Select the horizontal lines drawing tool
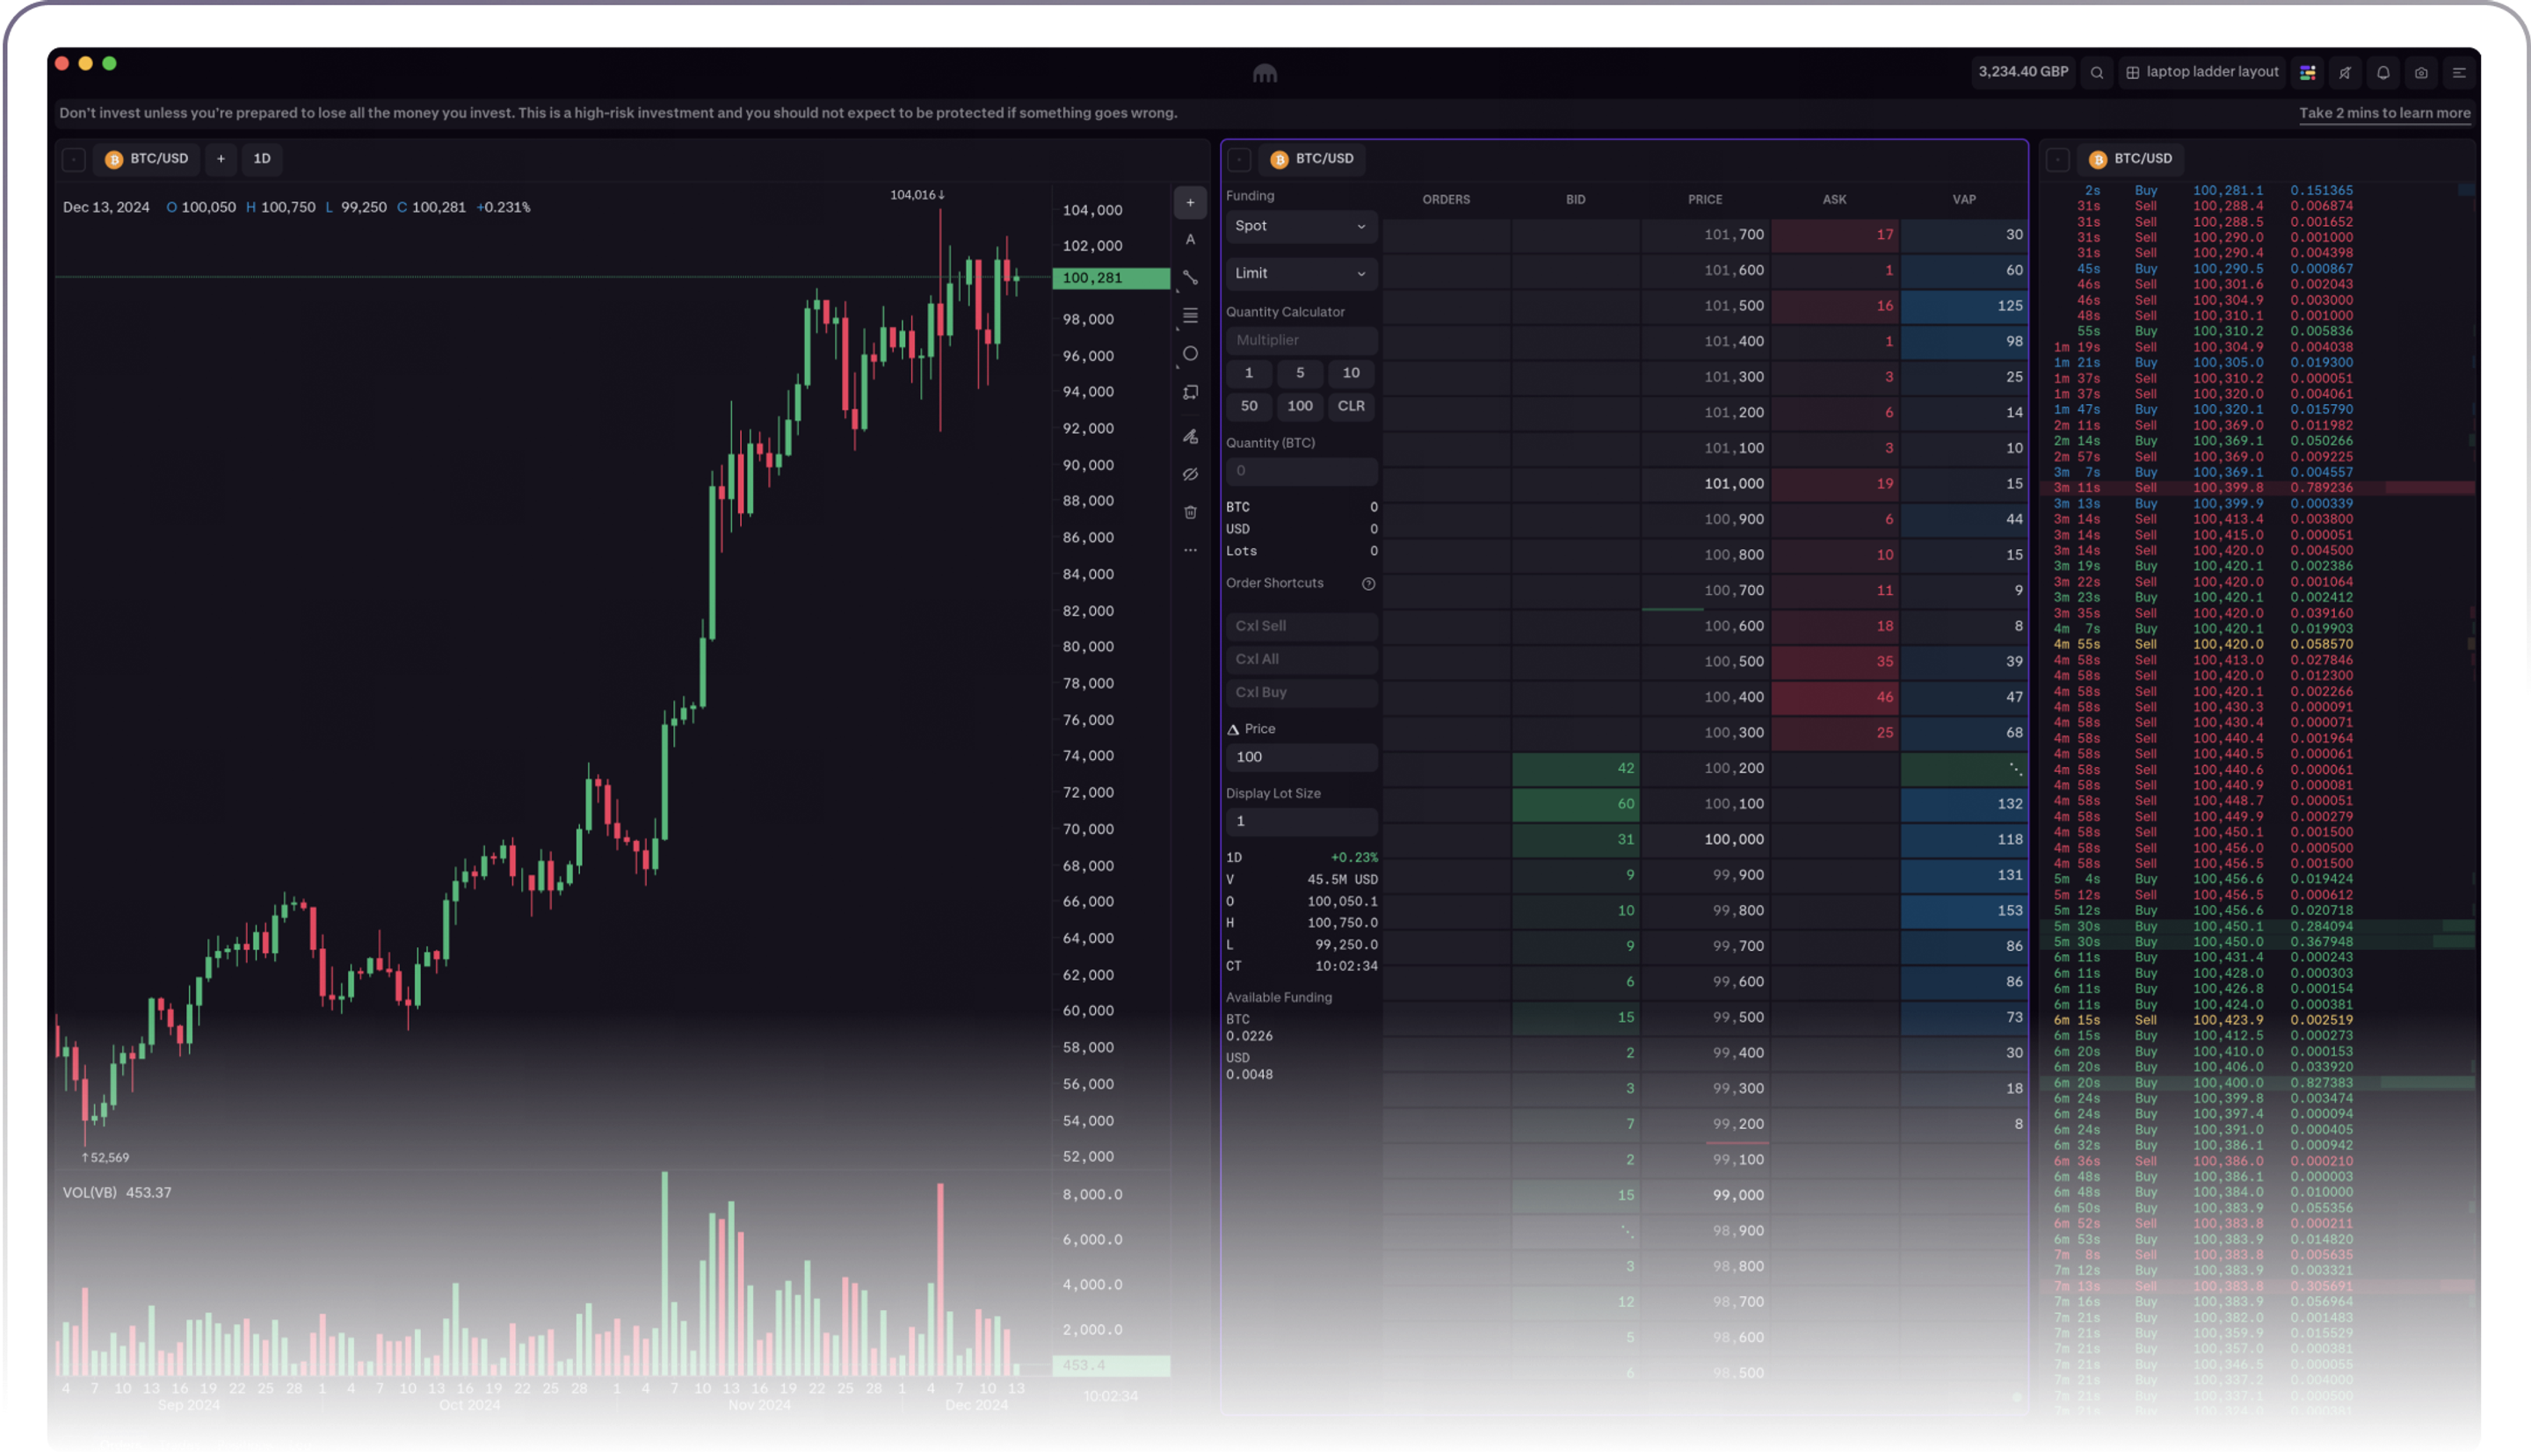Viewport: 2531px width, 1456px height. (1190, 316)
